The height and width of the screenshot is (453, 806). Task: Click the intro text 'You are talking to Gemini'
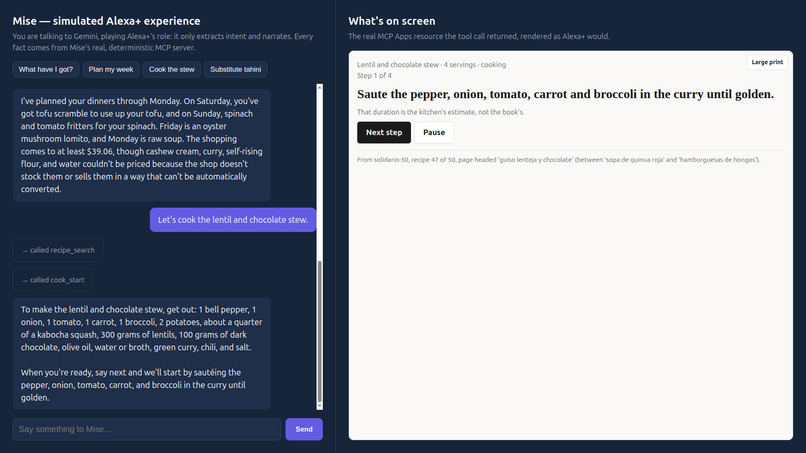pos(163,42)
